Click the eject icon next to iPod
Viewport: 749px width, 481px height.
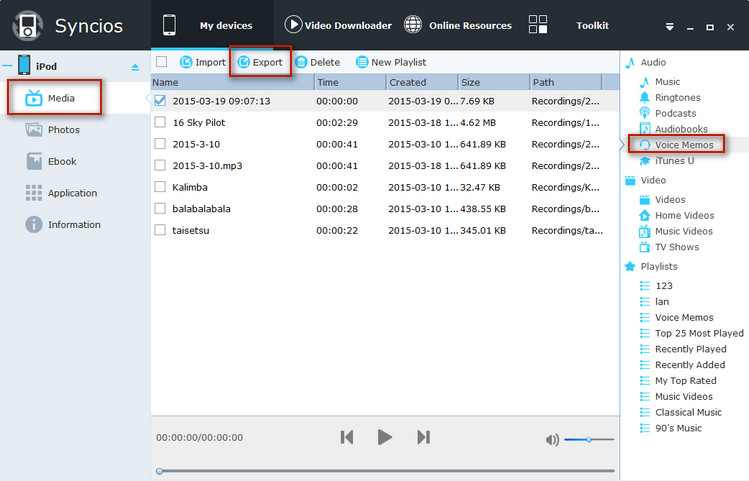click(x=136, y=67)
